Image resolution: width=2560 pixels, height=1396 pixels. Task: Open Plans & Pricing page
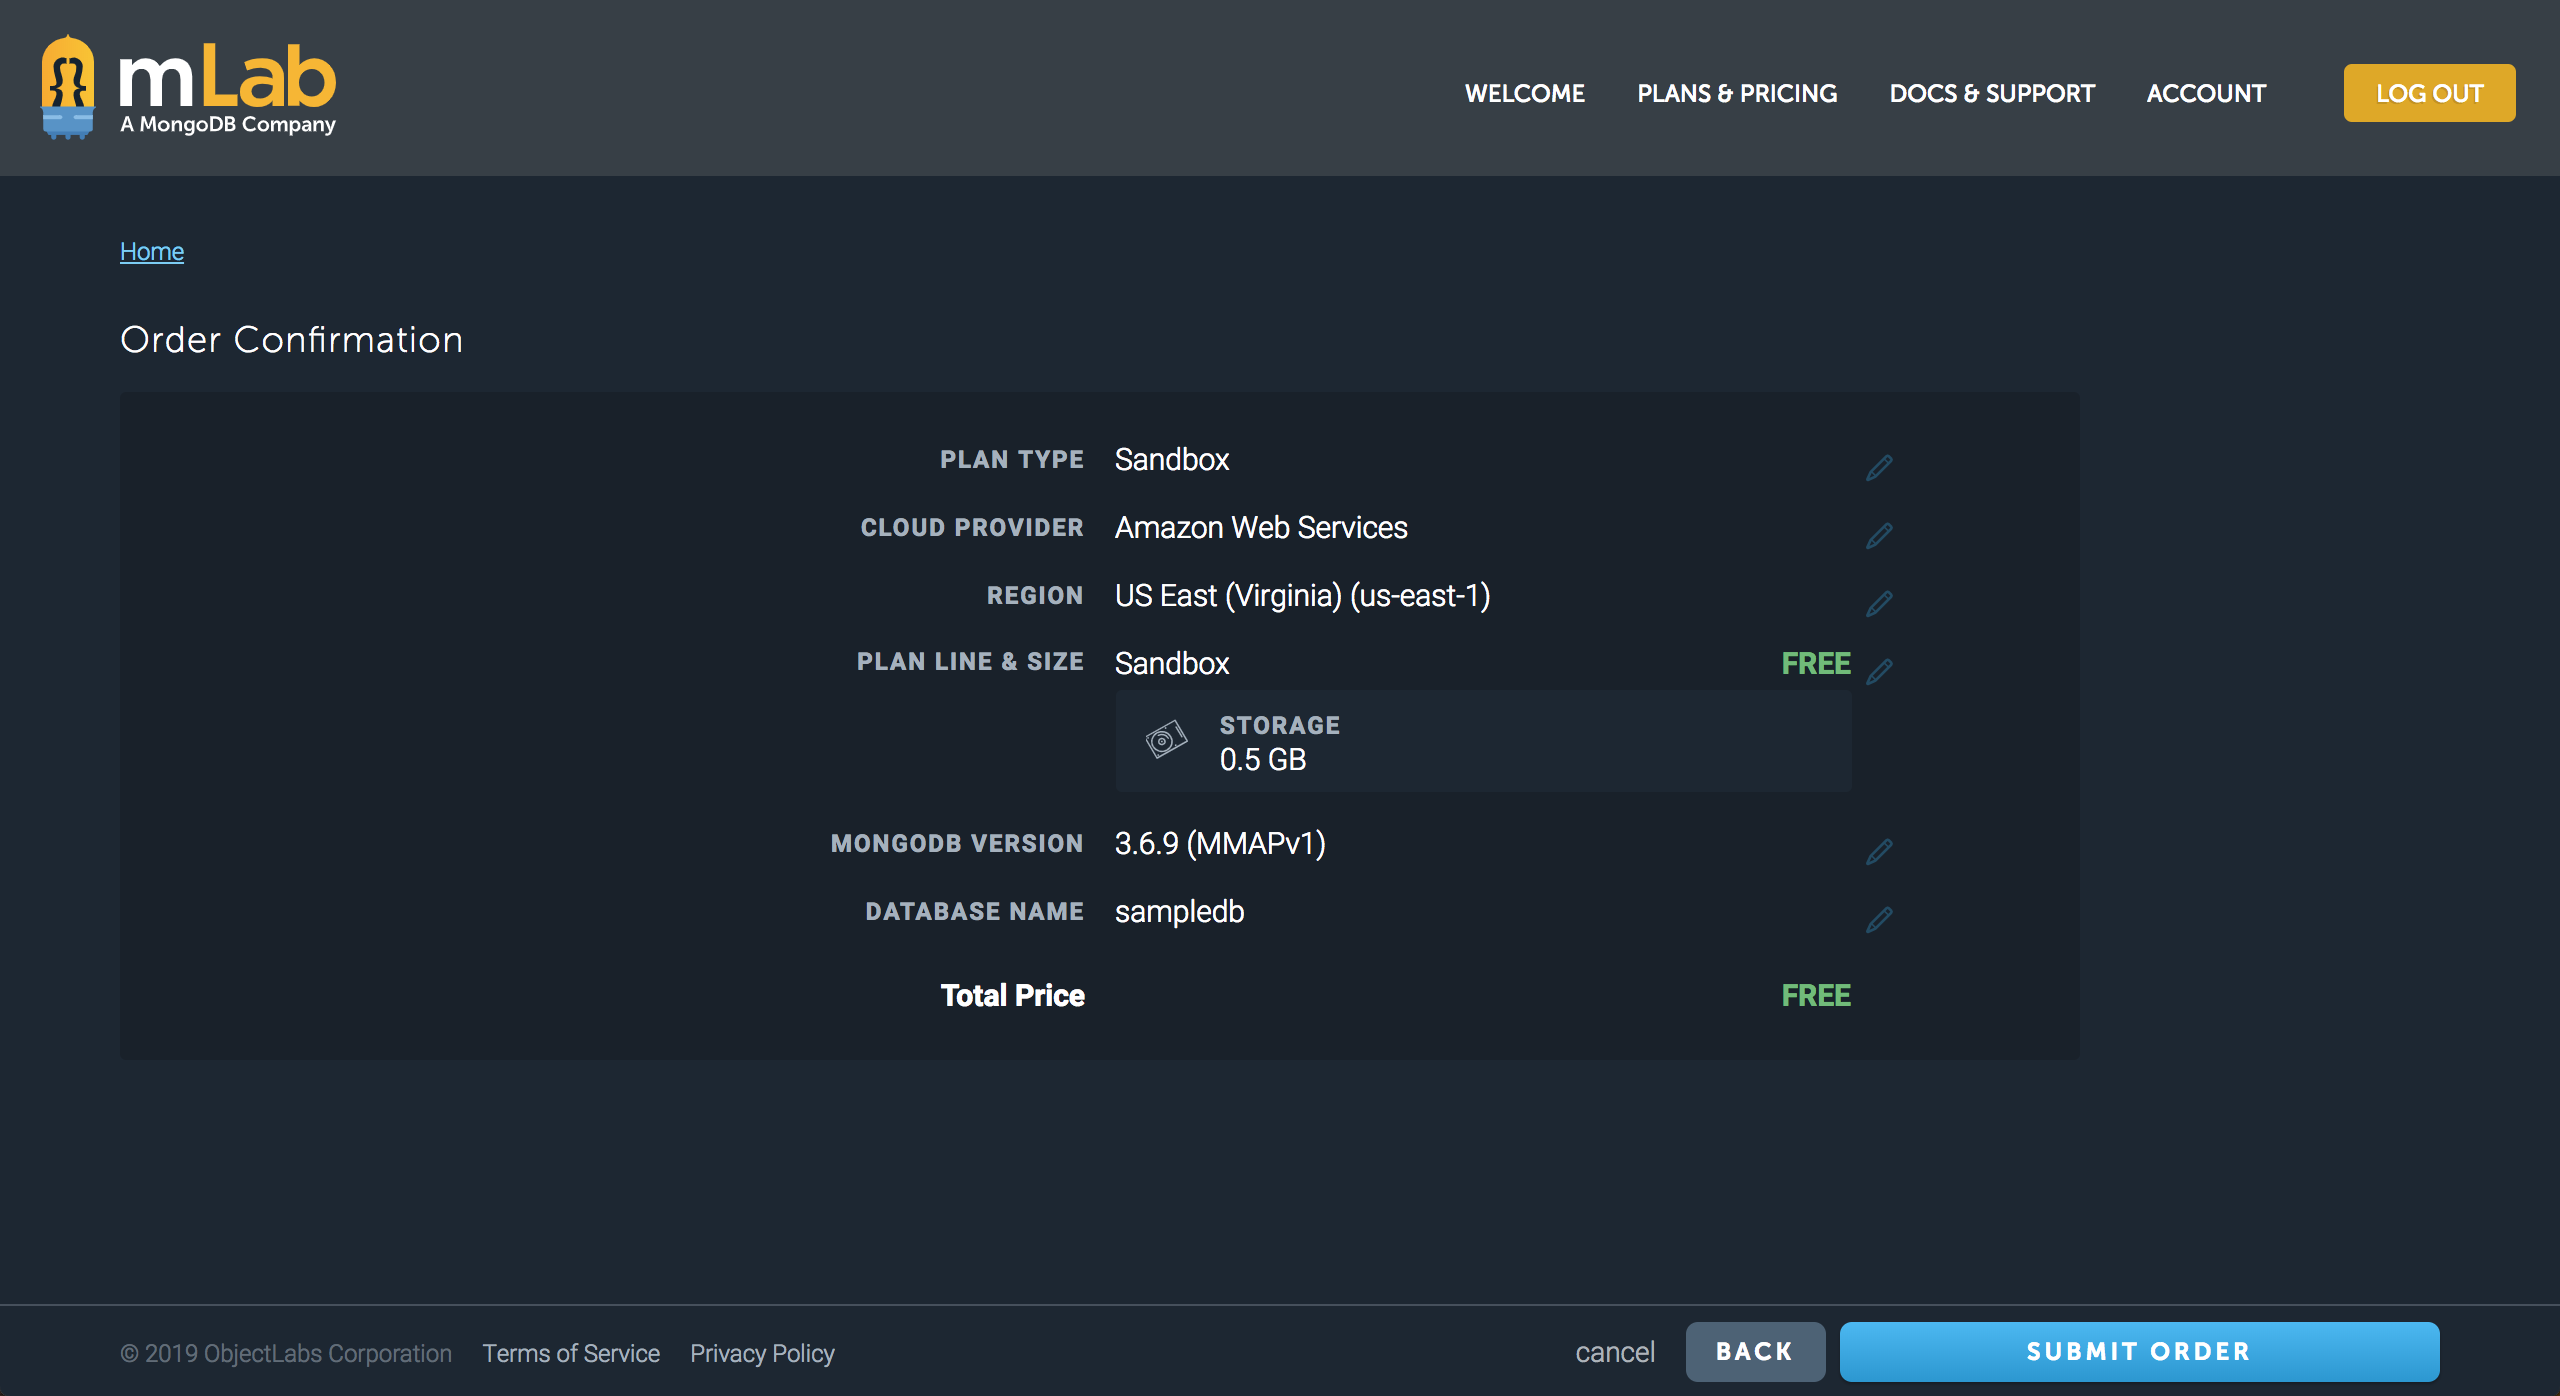coord(1737,93)
